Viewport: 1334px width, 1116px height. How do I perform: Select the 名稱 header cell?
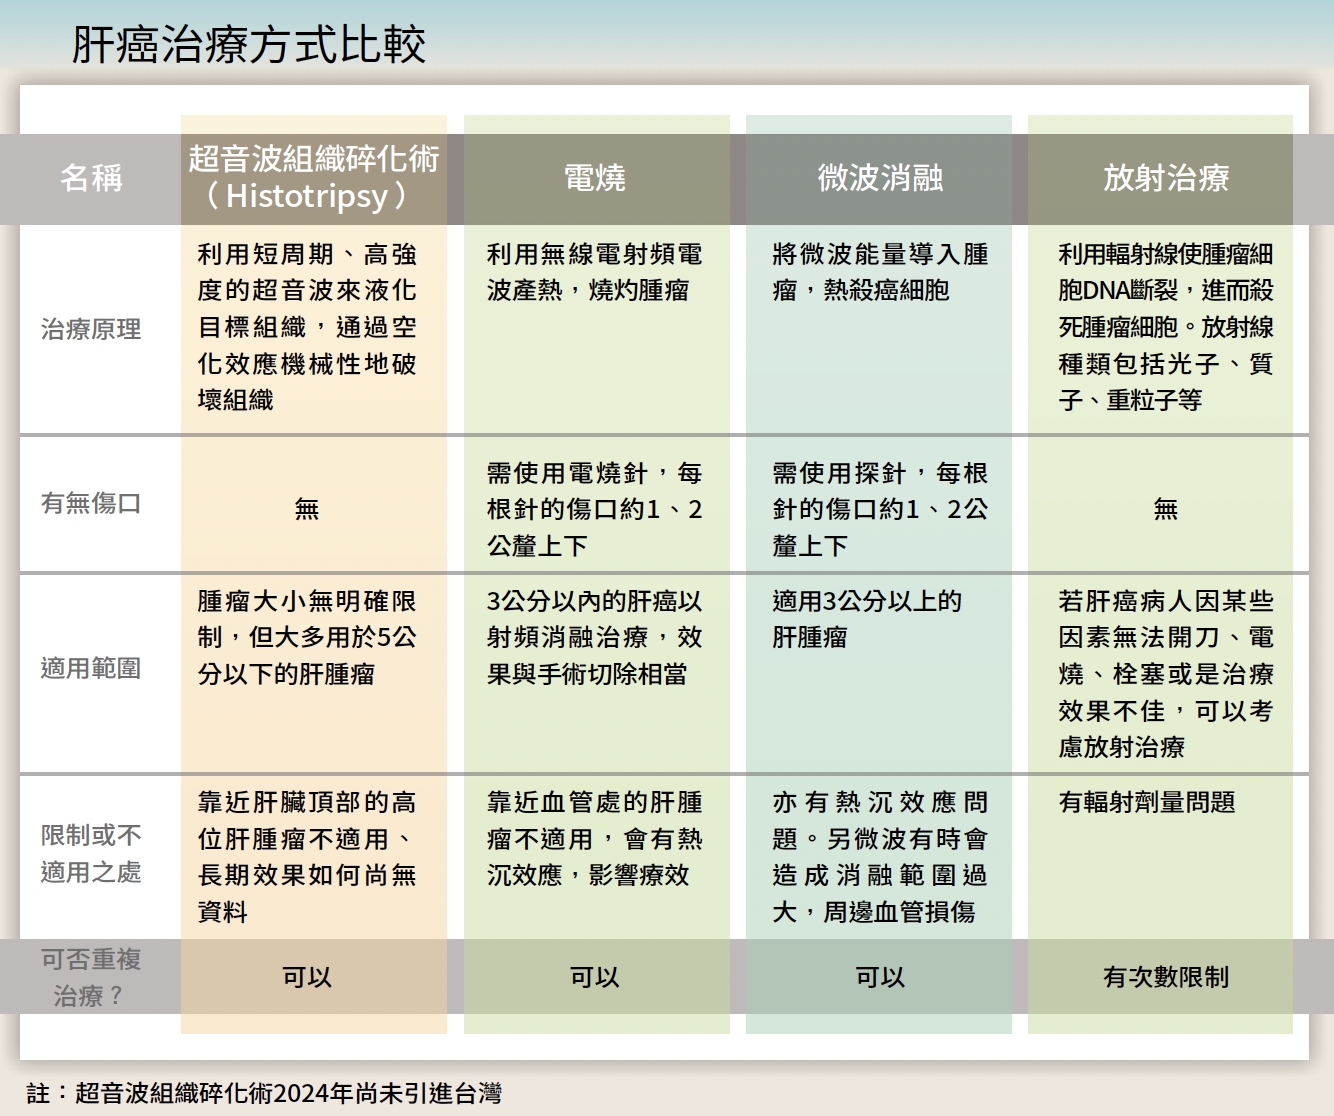[91, 178]
